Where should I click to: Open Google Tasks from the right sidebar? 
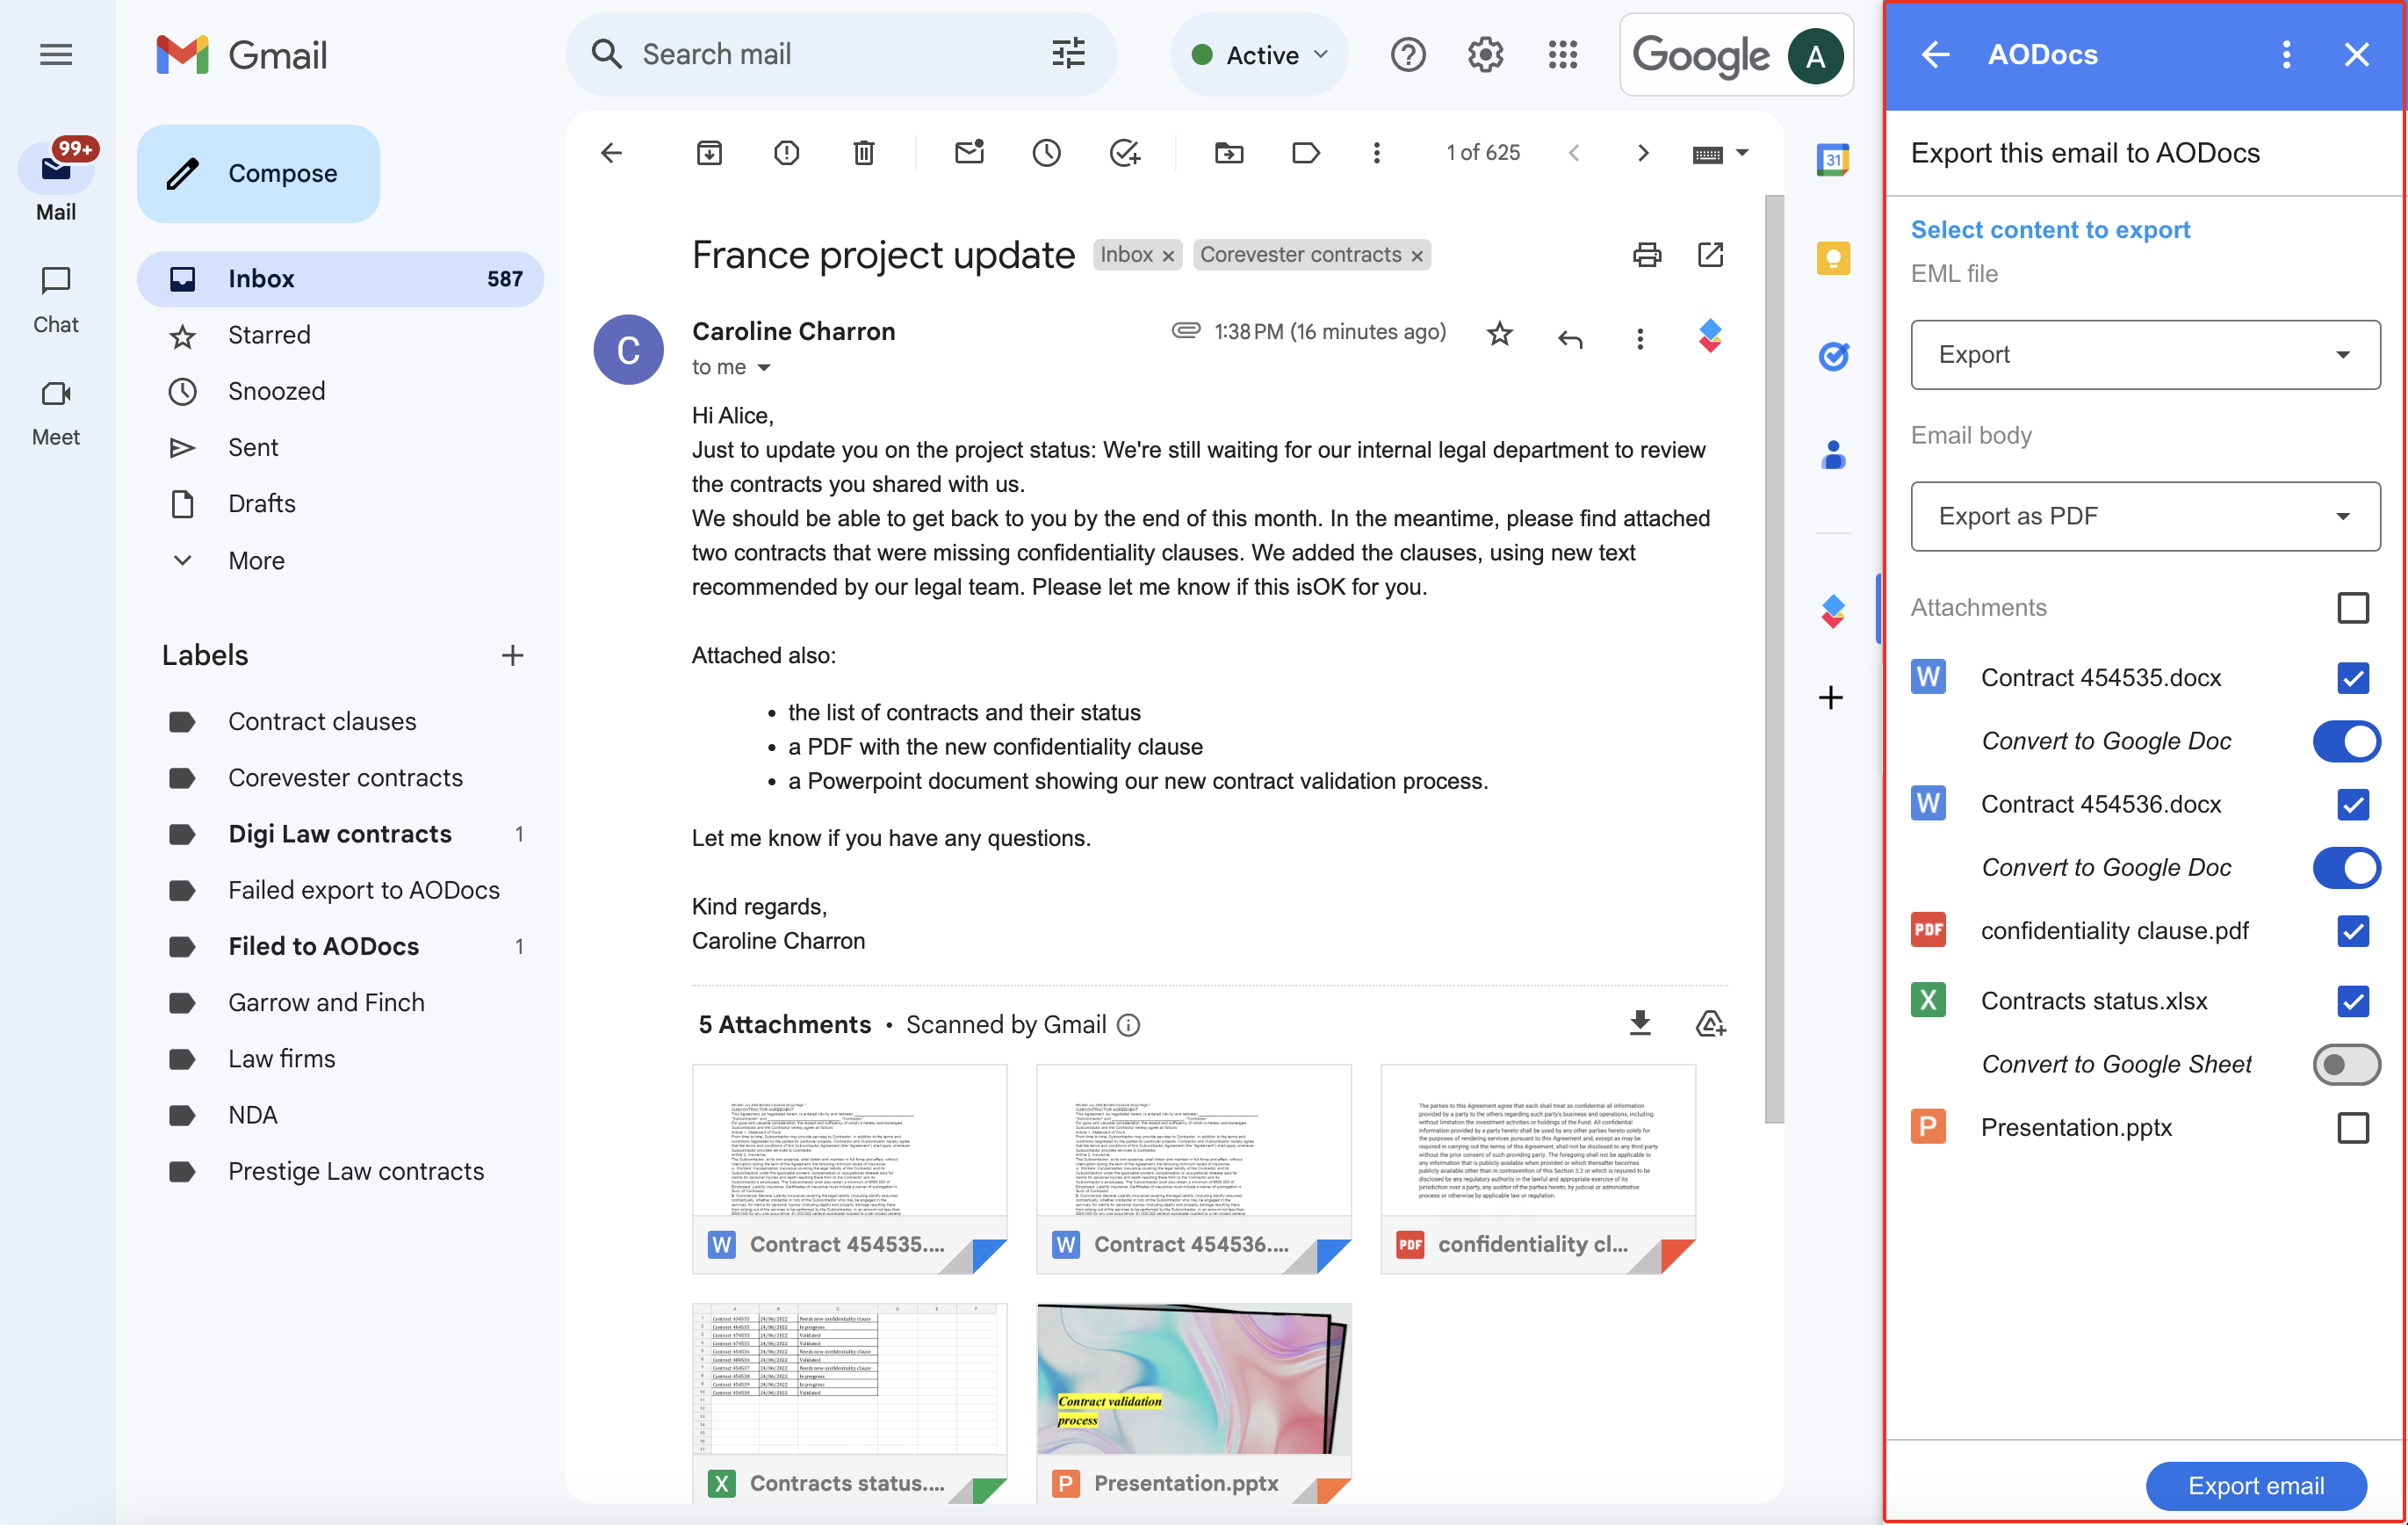(x=1833, y=356)
